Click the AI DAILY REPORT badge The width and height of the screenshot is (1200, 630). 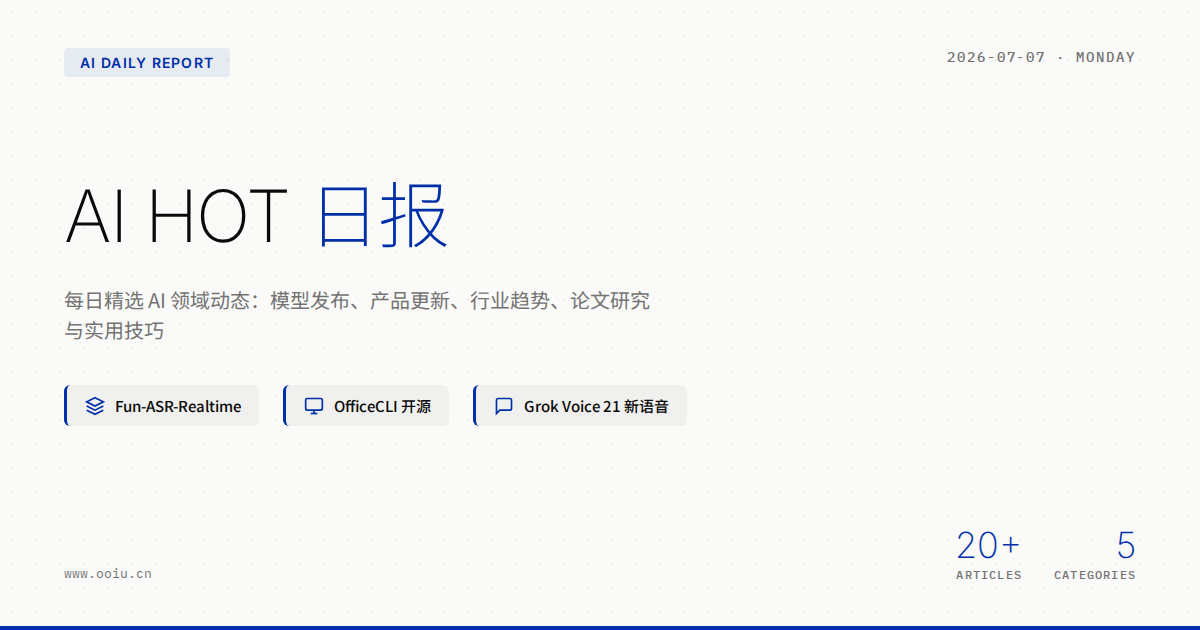(x=147, y=63)
